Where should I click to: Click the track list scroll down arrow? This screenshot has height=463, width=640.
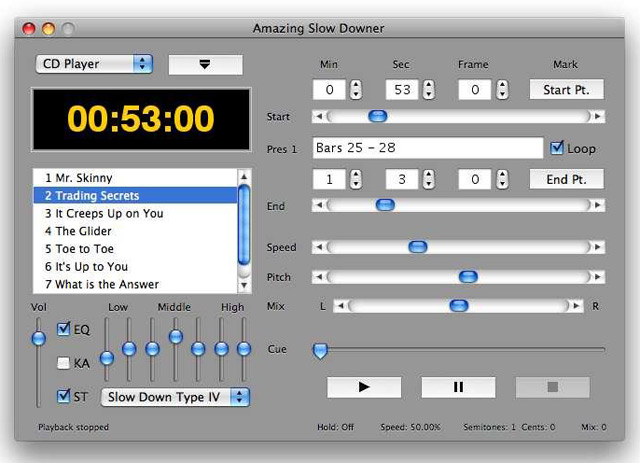pyautogui.click(x=244, y=285)
